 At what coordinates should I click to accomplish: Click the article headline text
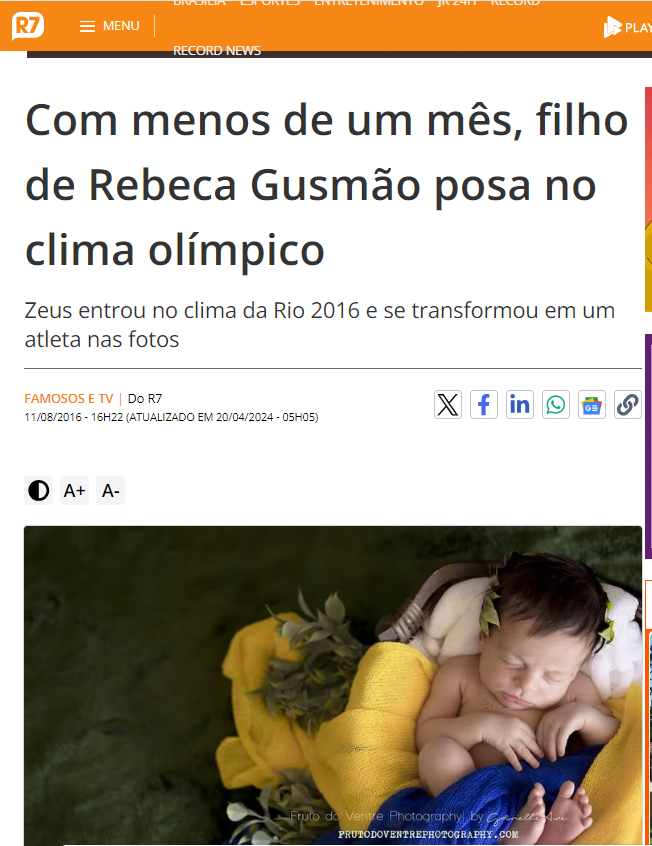tap(327, 185)
